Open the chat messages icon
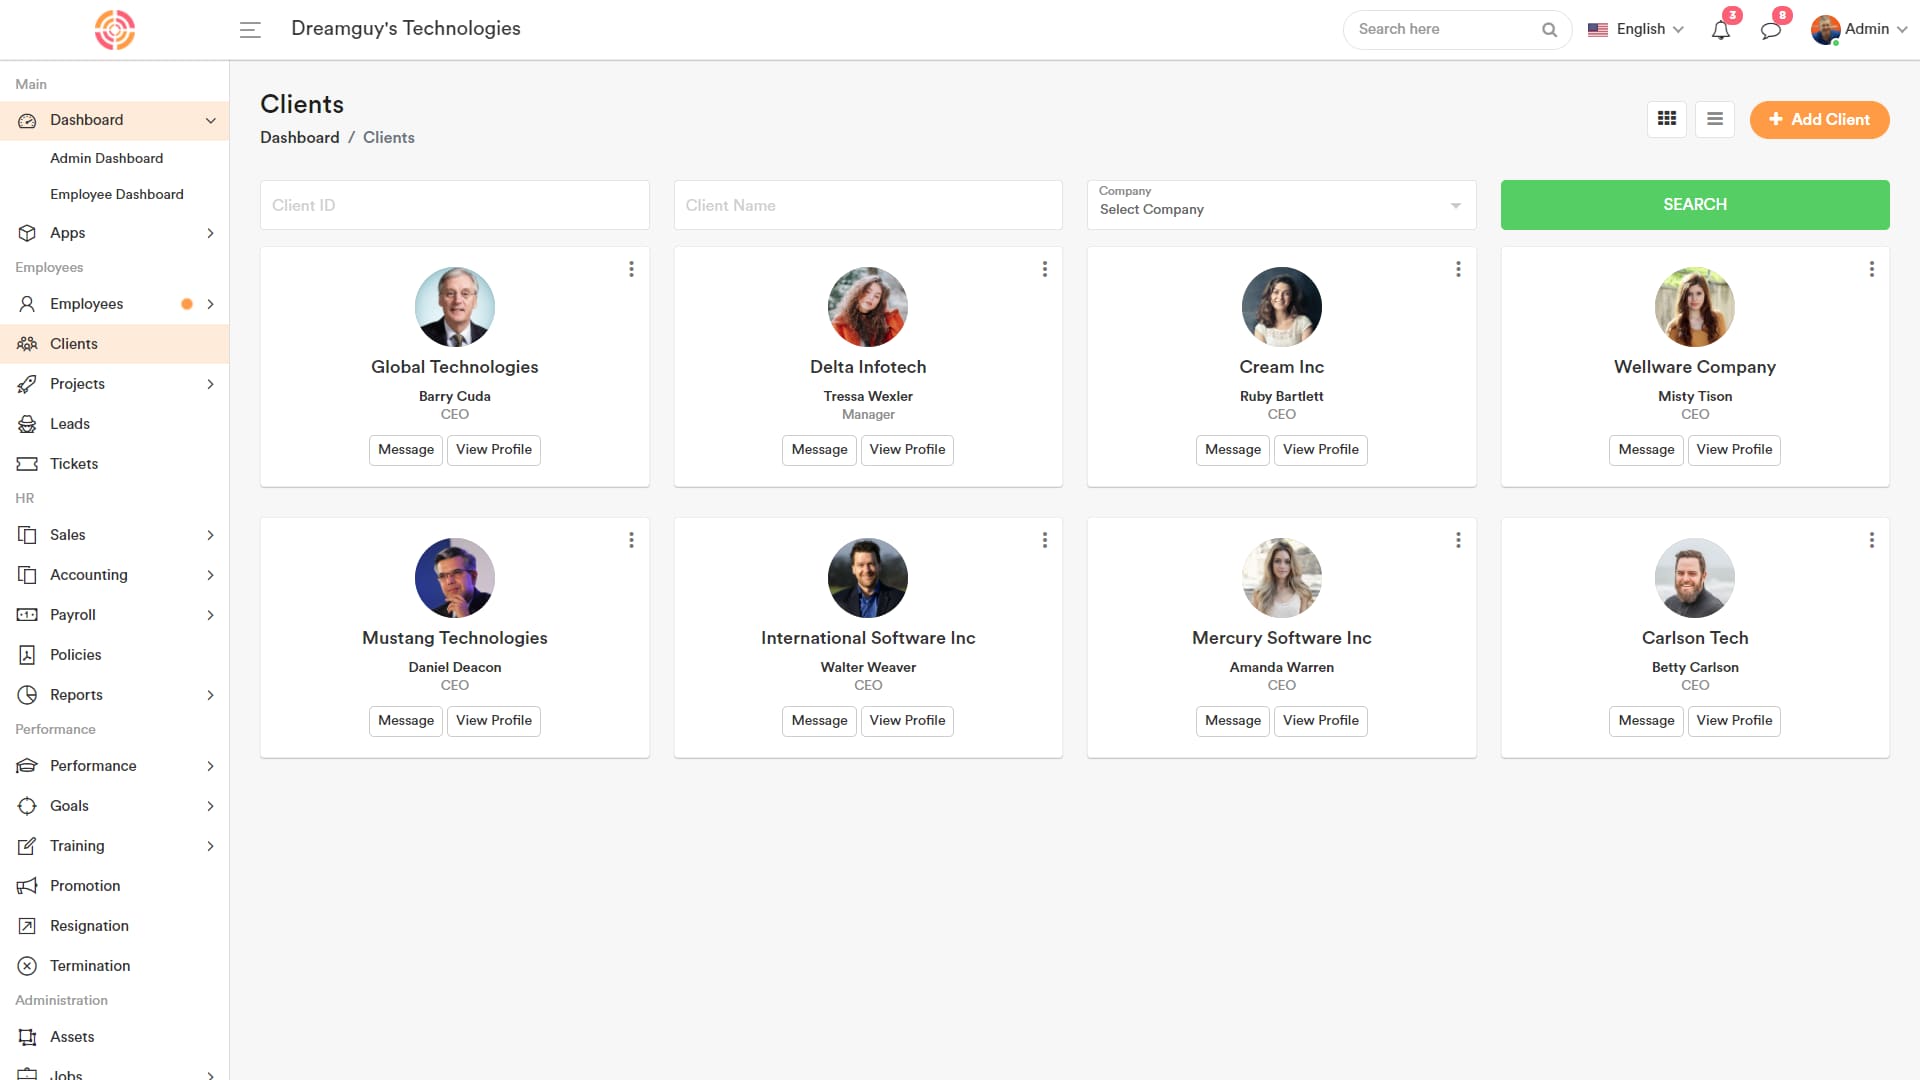This screenshot has width=1920, height=1080. pos(1771,30)
